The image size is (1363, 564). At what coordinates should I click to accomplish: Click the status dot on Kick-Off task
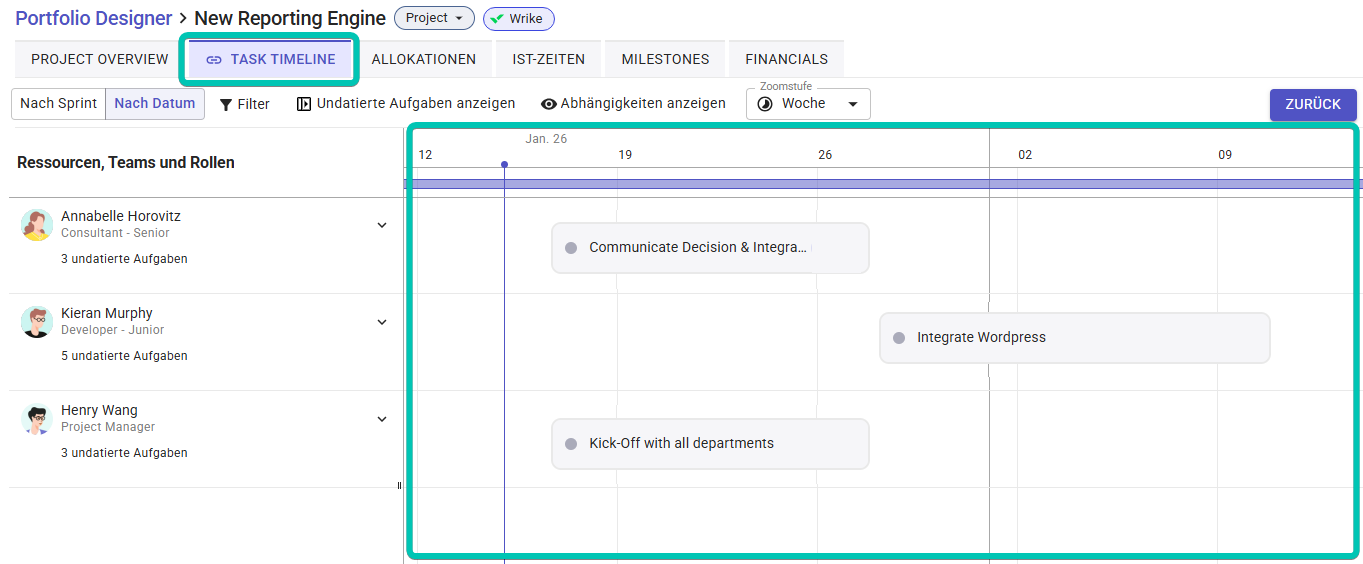(x=571, y=444)
